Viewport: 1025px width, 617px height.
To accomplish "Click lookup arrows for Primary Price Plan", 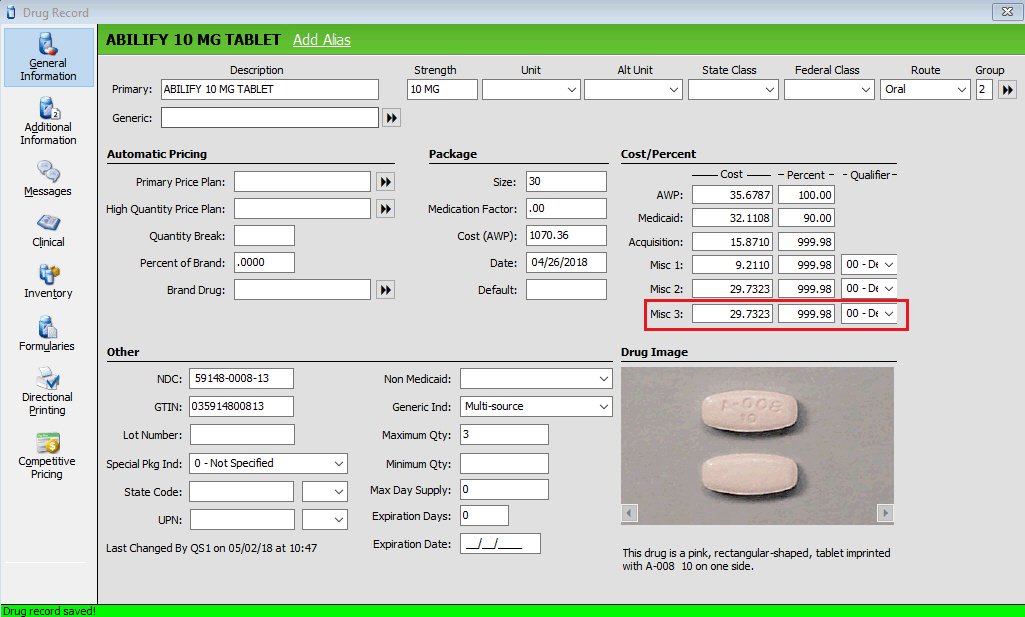I will pos(385,182).
